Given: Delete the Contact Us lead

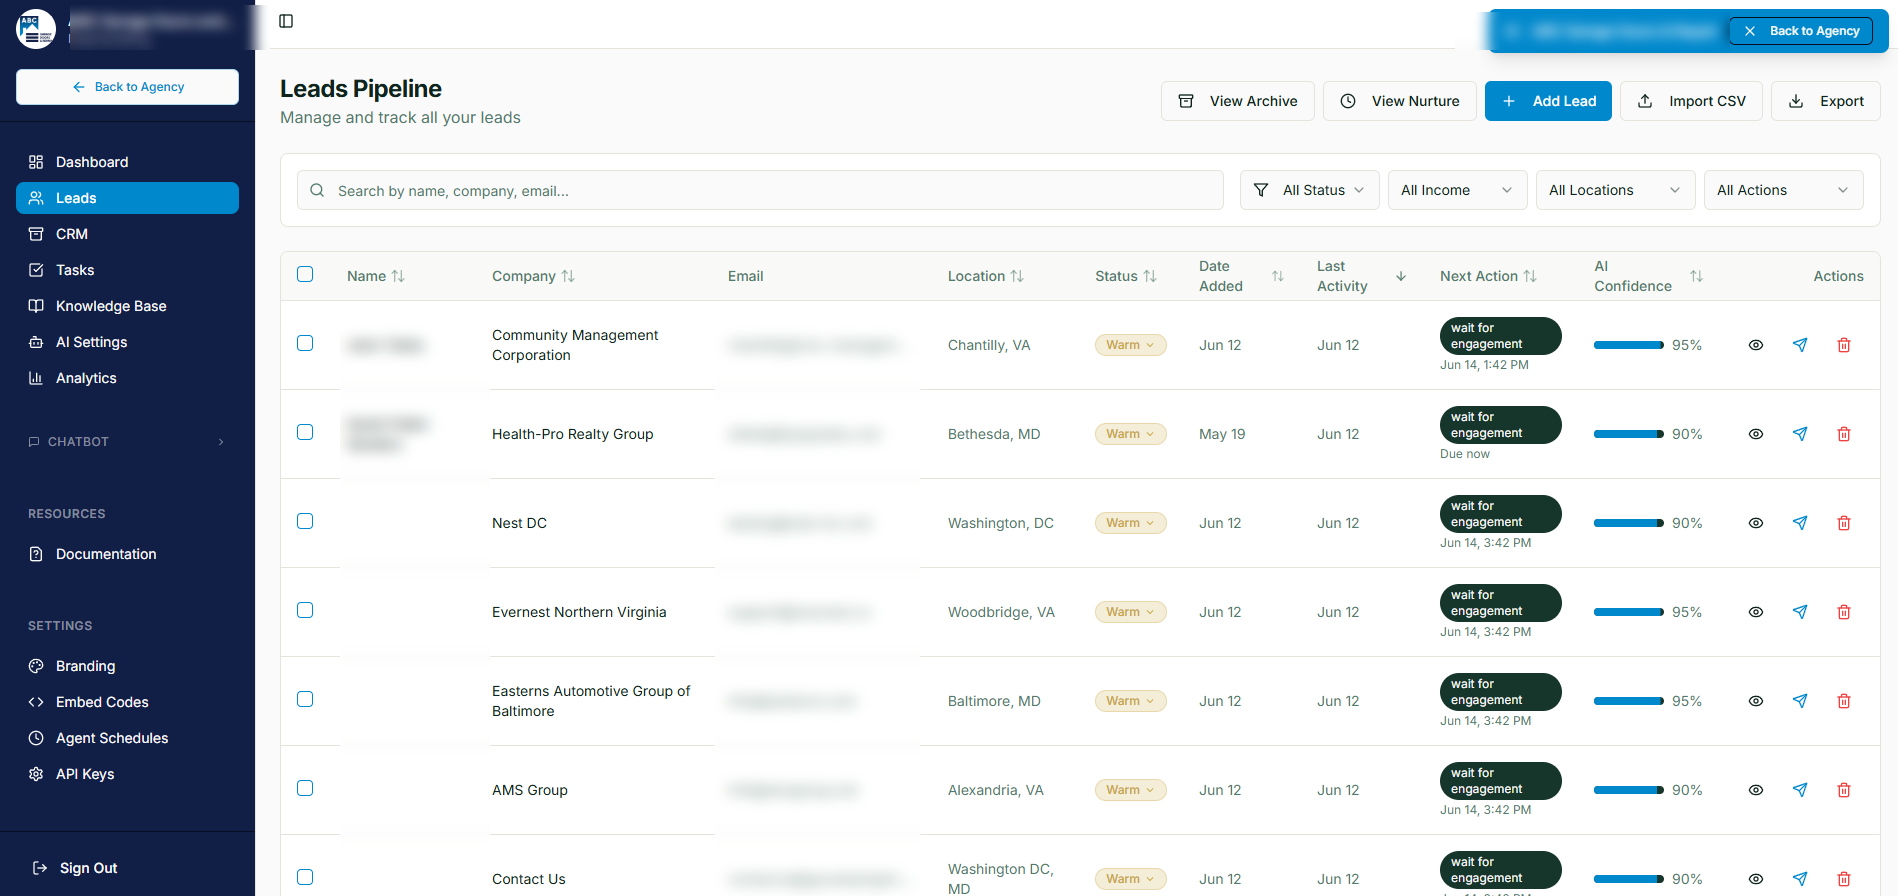Looking at the screenshot, I should tap(1844, 879).
